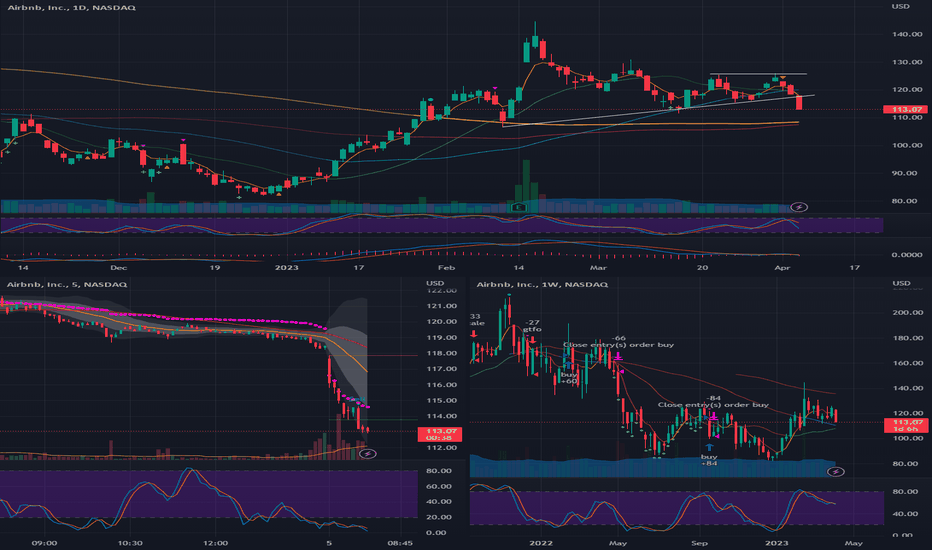Select the blue buy arrow above 'buy +84'
This screenshot has width=932, height=550.
pos(709,447)
